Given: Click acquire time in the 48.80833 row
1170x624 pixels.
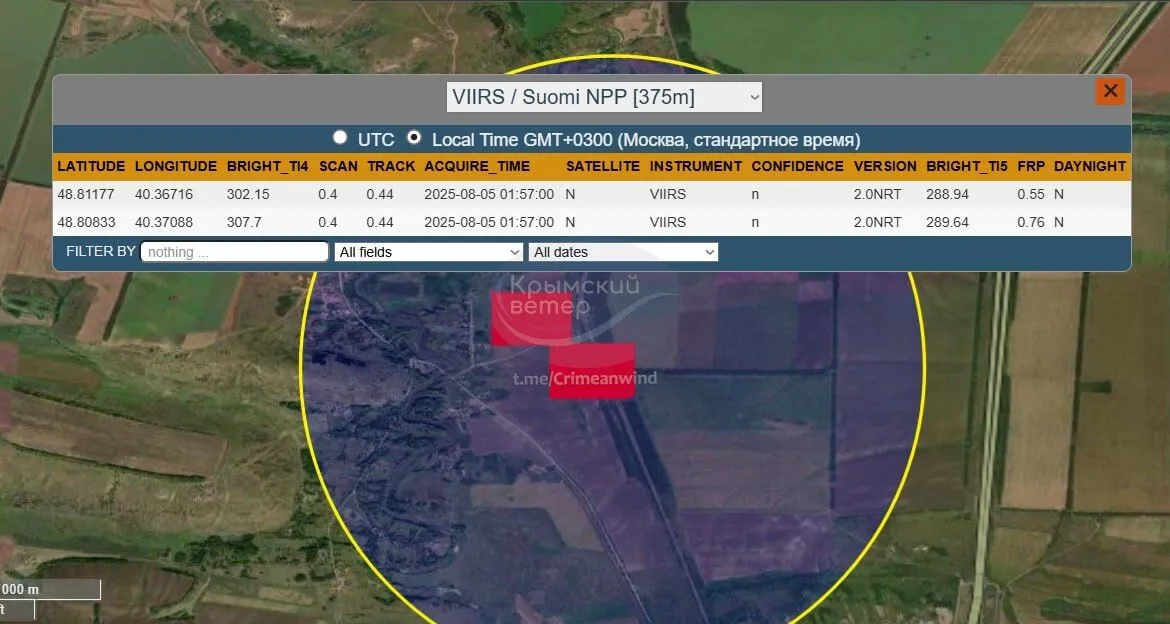Looking at the screenshot, I should click(x=489, y=222).
